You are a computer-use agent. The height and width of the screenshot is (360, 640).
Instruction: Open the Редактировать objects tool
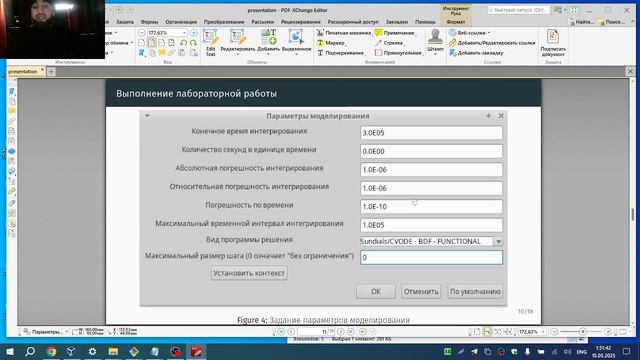click(238, 41)
